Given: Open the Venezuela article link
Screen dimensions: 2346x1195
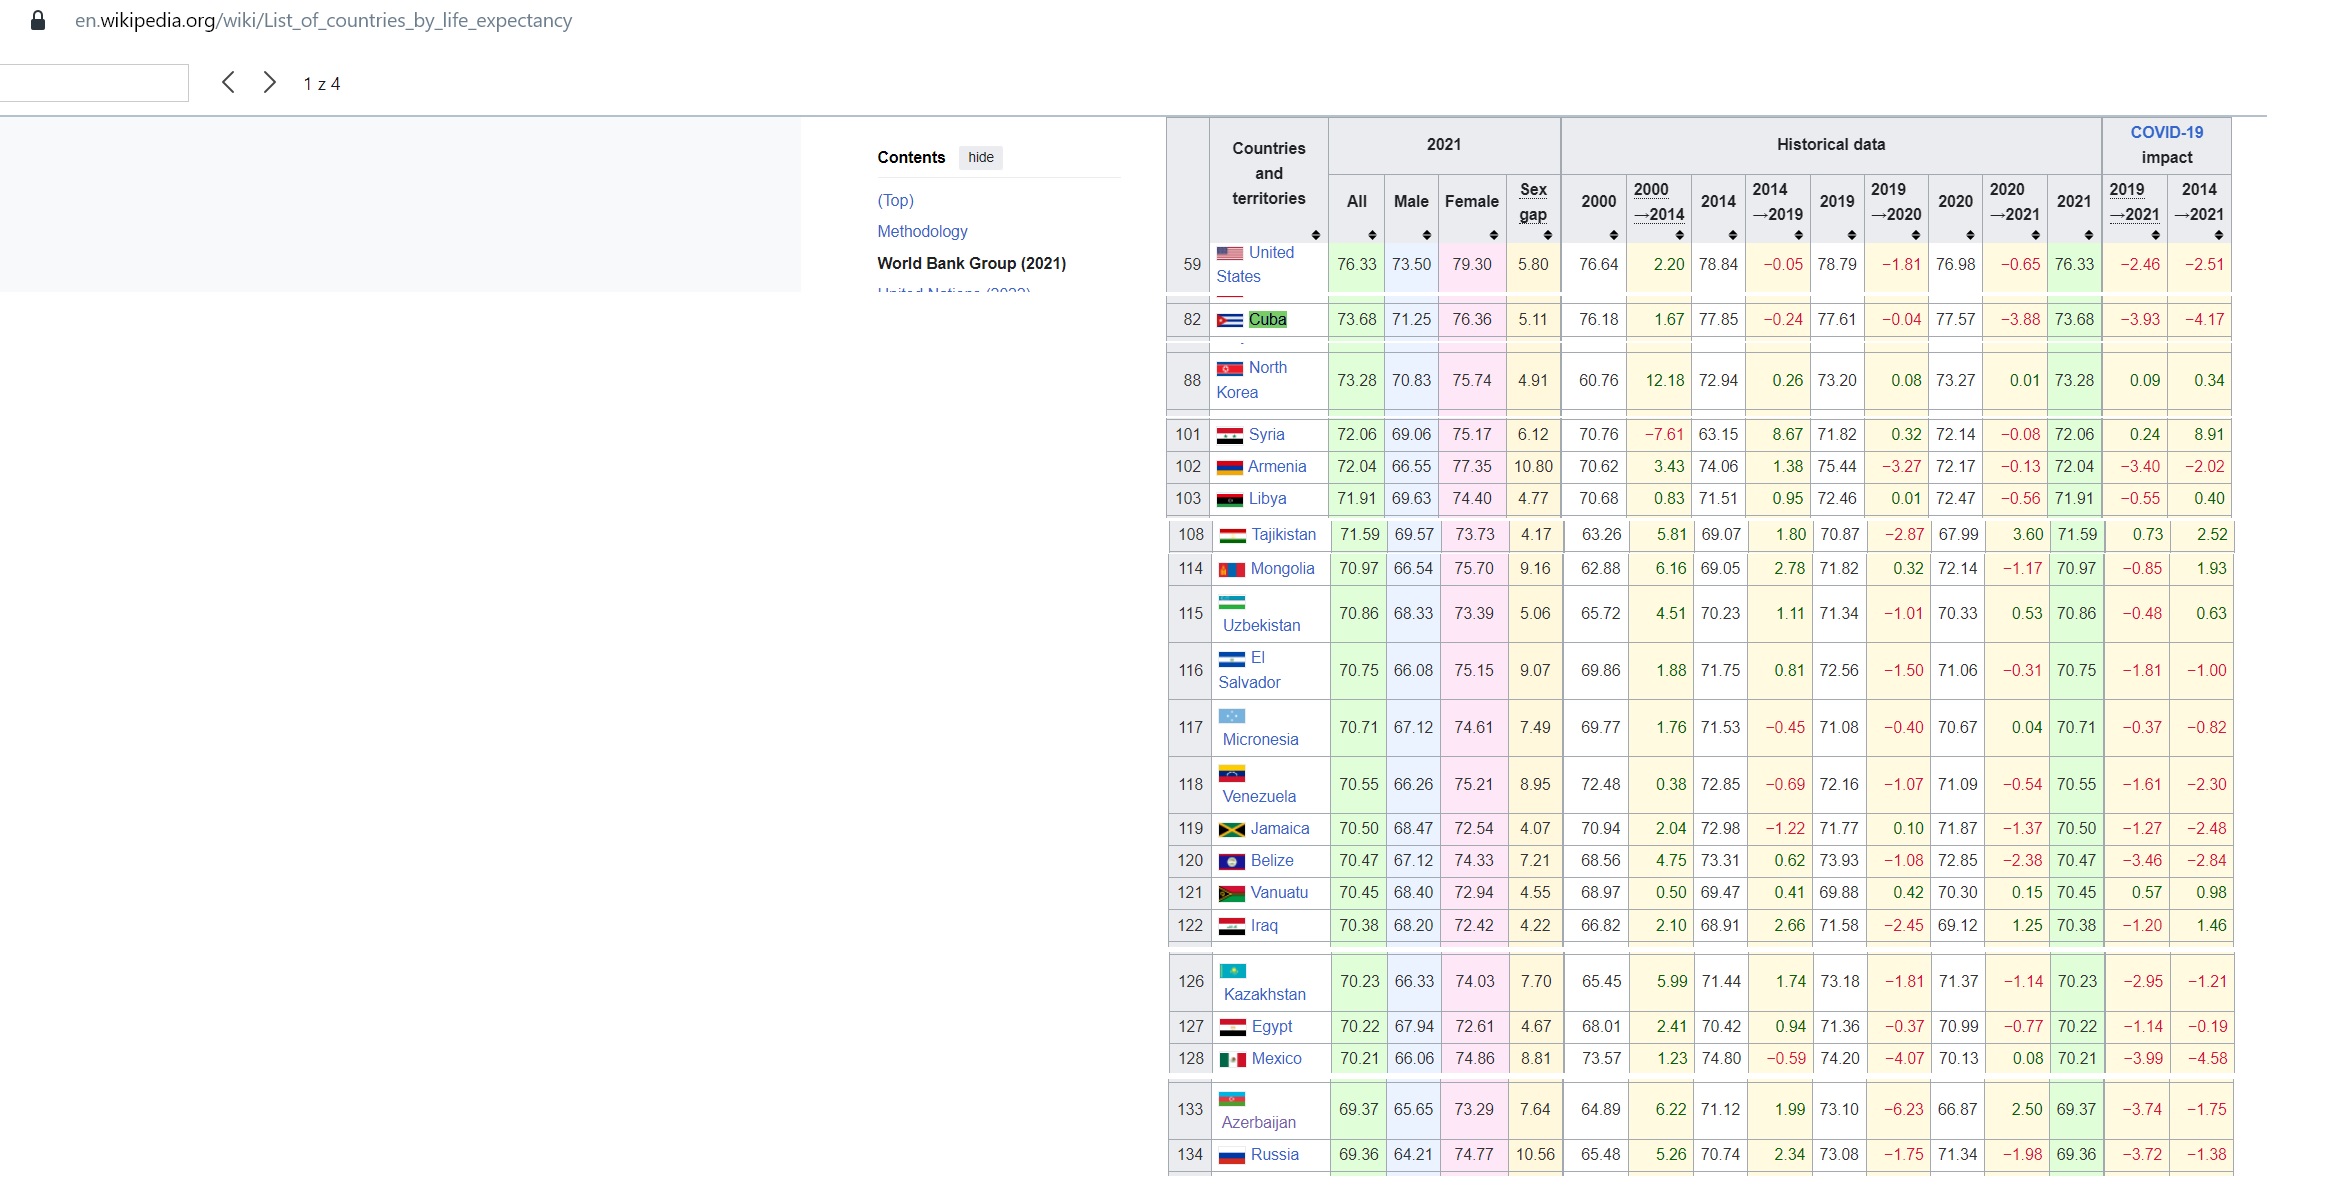Looking at the screenshot, I should pos(1259,797).
